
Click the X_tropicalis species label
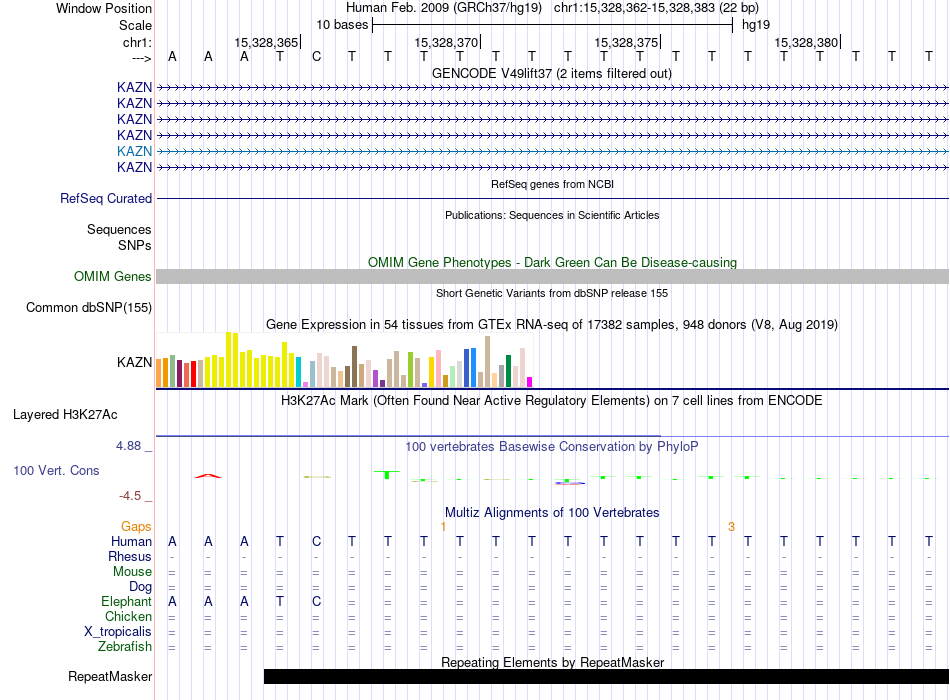(x=118, y=632)
